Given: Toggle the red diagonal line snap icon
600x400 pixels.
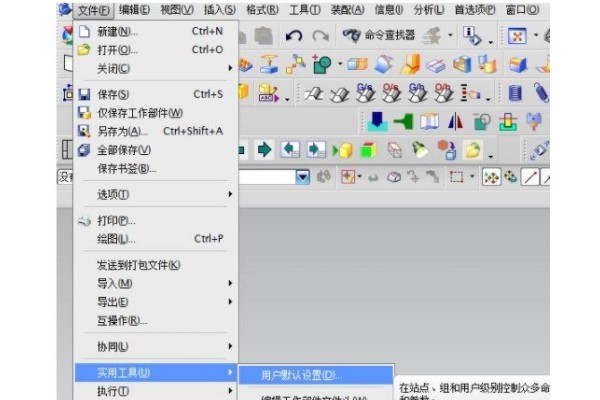Looking at the screenshot, I should pos(530,177).
